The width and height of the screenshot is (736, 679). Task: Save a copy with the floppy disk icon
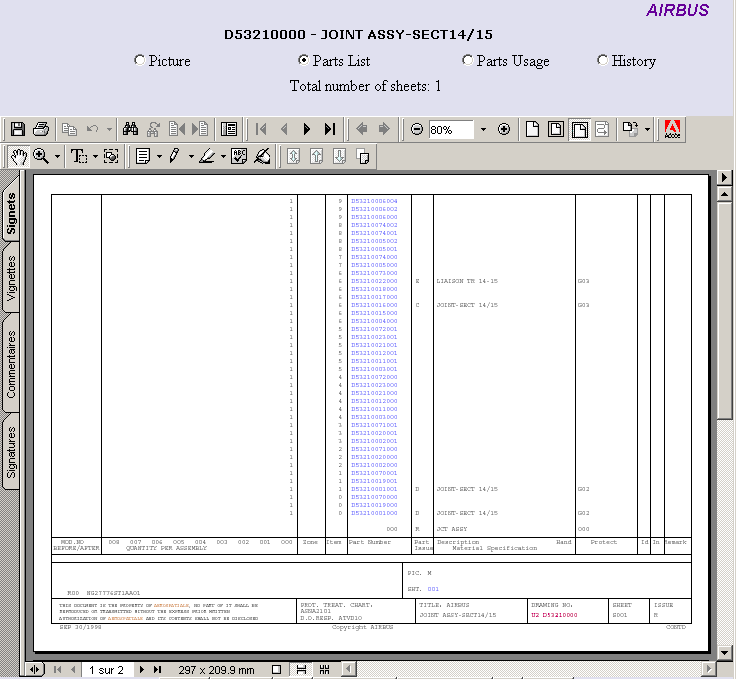point(18,129)
